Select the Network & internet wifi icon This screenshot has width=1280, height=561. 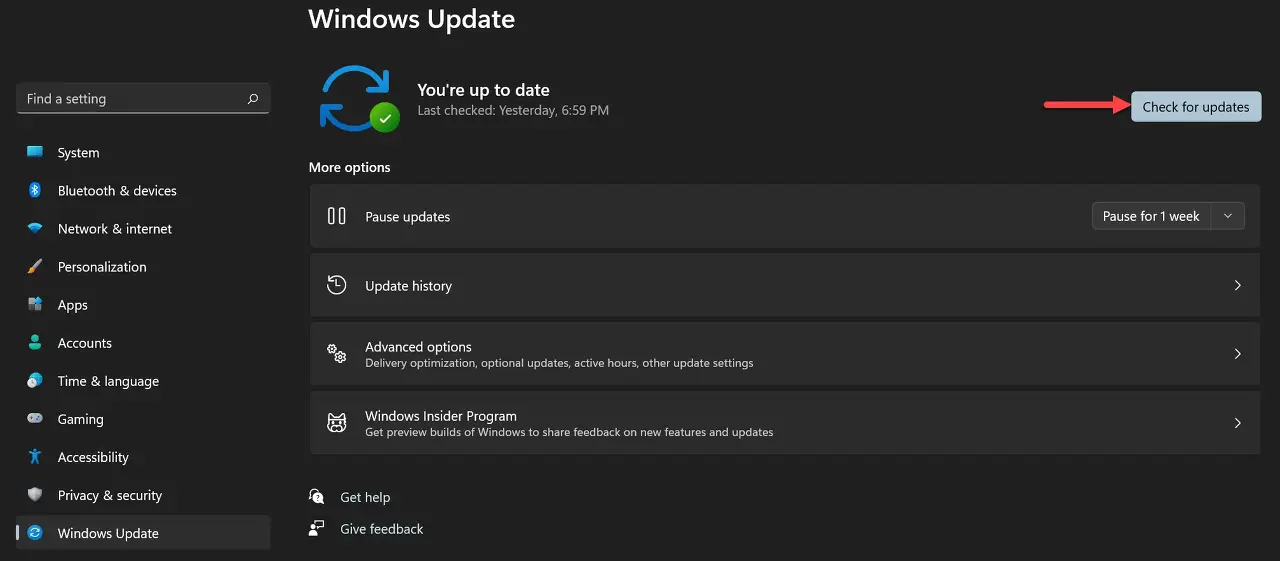click(35, 228)
